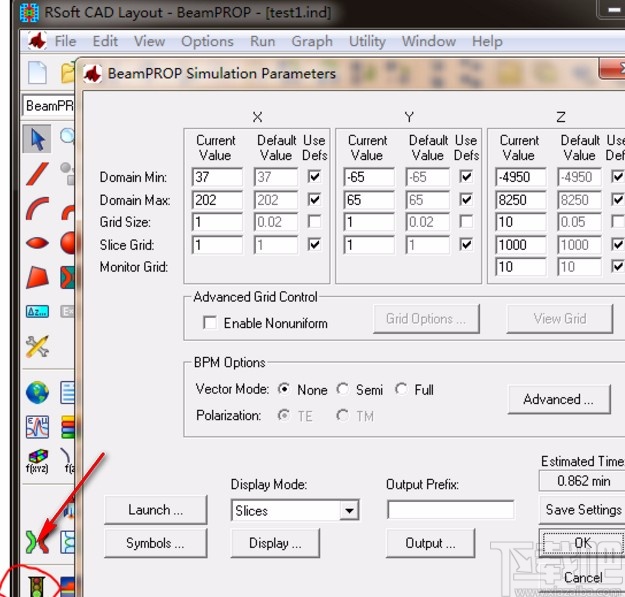
Task: Open the Display Mode Slices dropdown
Action: click(x=295, y=510)
